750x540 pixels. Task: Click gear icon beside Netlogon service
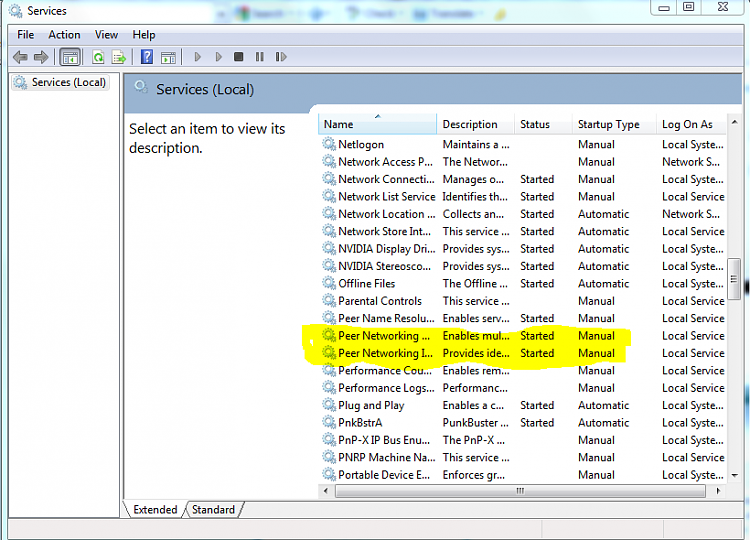329,144
